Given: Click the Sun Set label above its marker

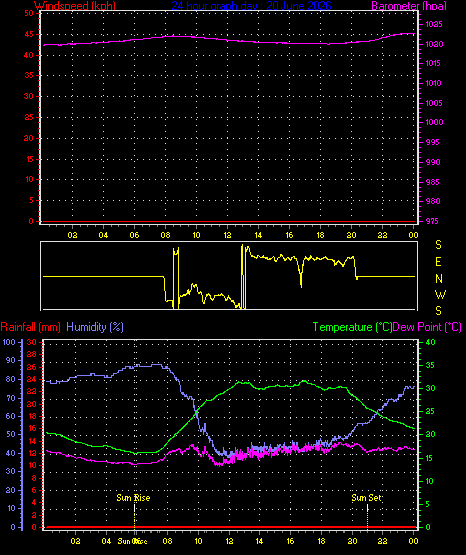Looking at the screenshot, I should point(367,498).
